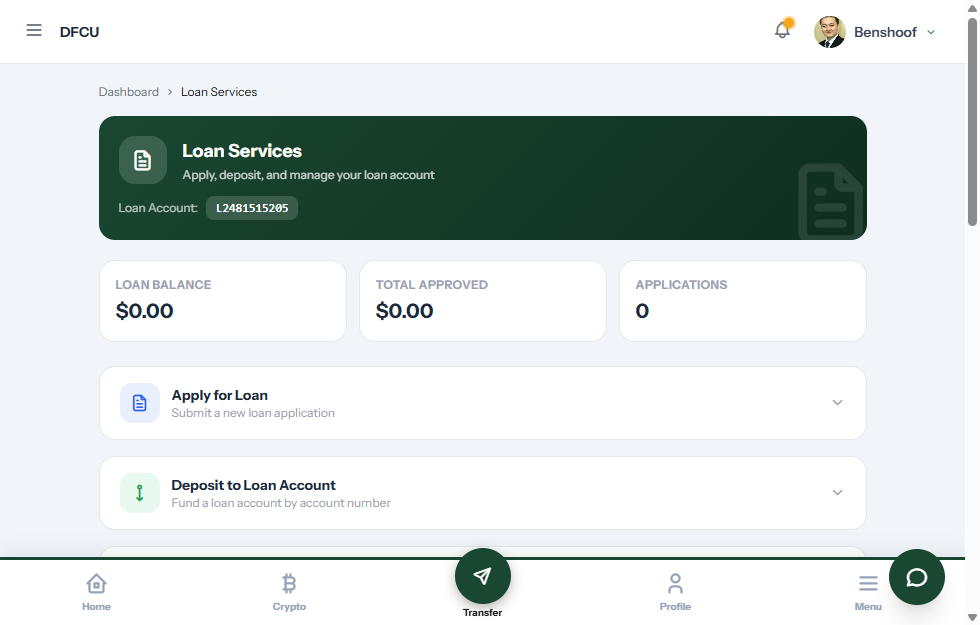
Task: Click the vertical scrollbar thumb
Action: pyautogui.click(x=972, y=122)
